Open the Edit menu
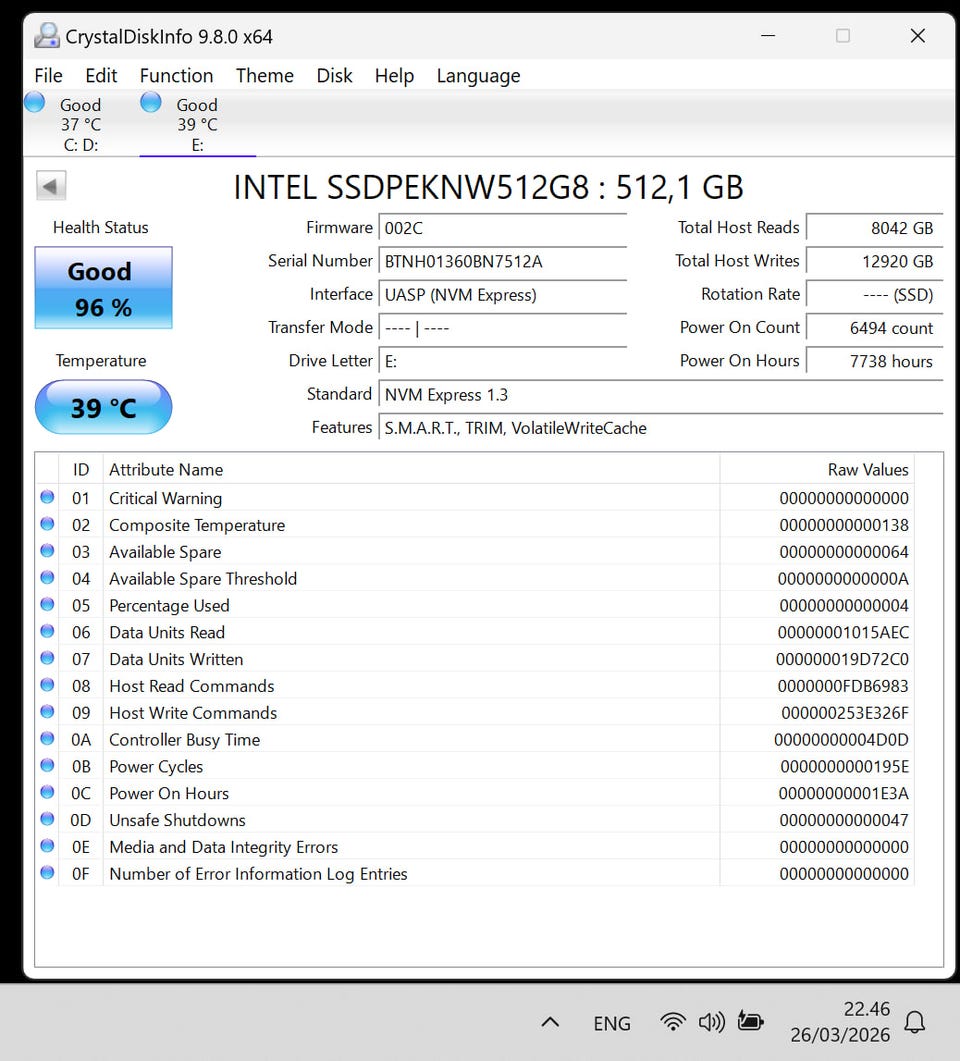The height and width of the screenshot is (1061, 960). click(101, 76)
